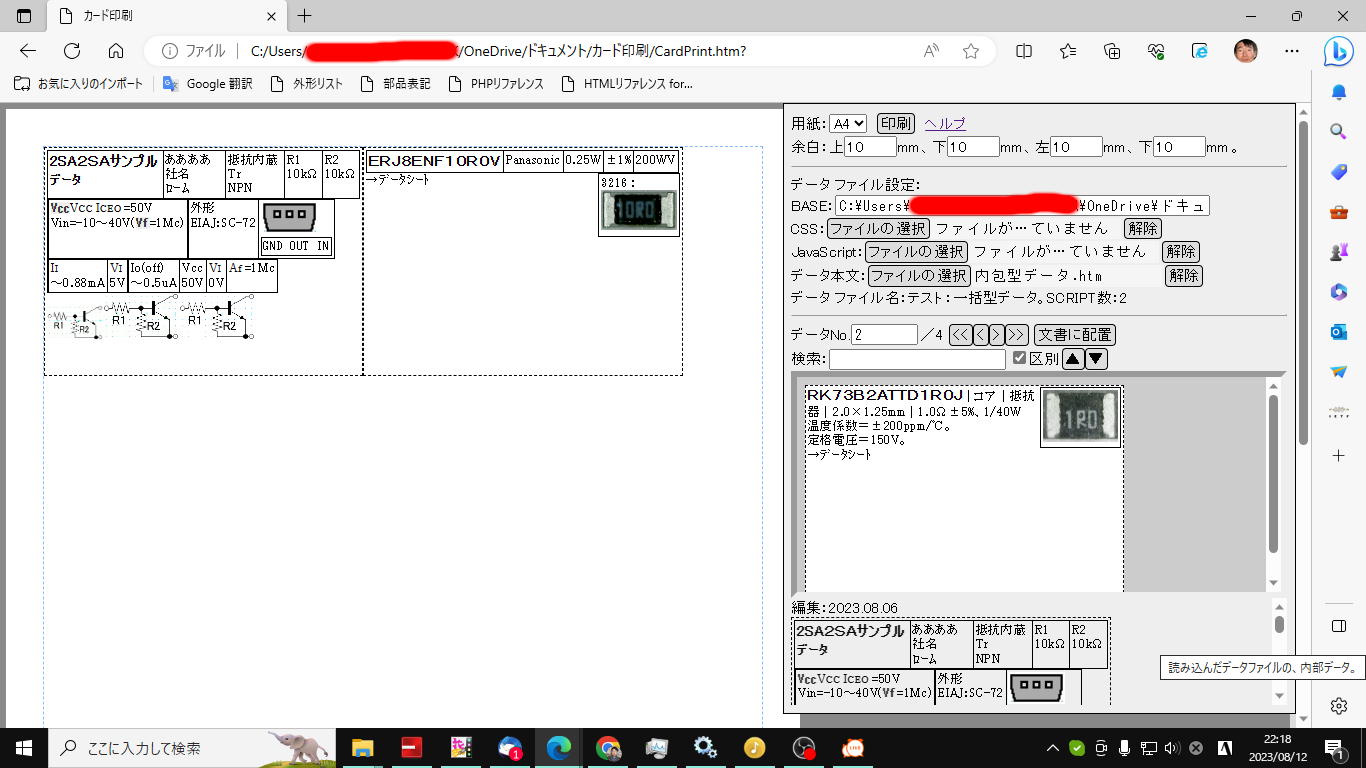Image resolution: width=1366 pixels, height=768 pixels.
Task: Open the browser Settings and more menu
Action: click(x=1292, y=51)
